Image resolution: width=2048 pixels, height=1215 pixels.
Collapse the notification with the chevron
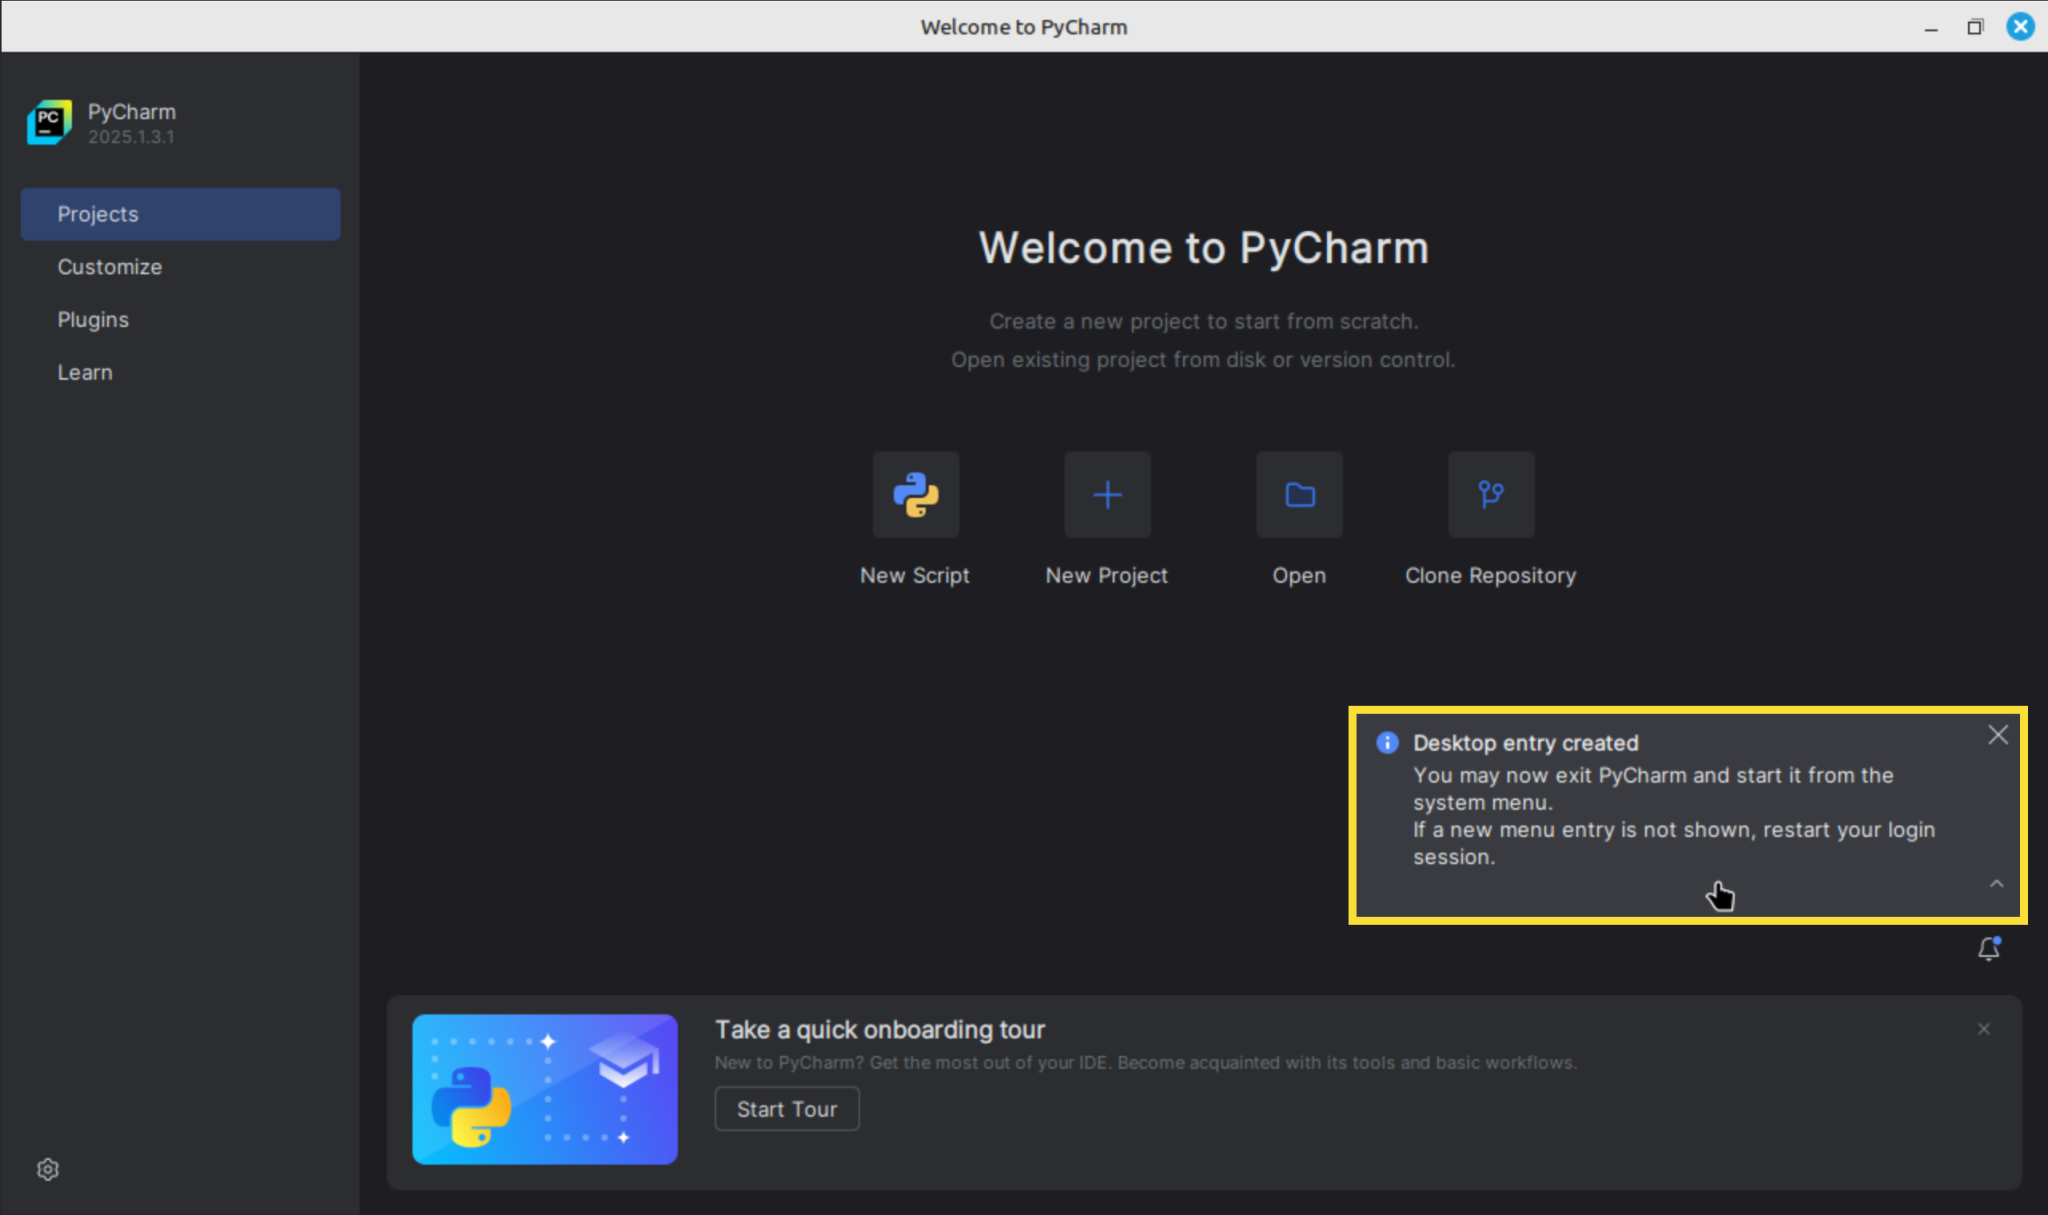[1996, 883]
